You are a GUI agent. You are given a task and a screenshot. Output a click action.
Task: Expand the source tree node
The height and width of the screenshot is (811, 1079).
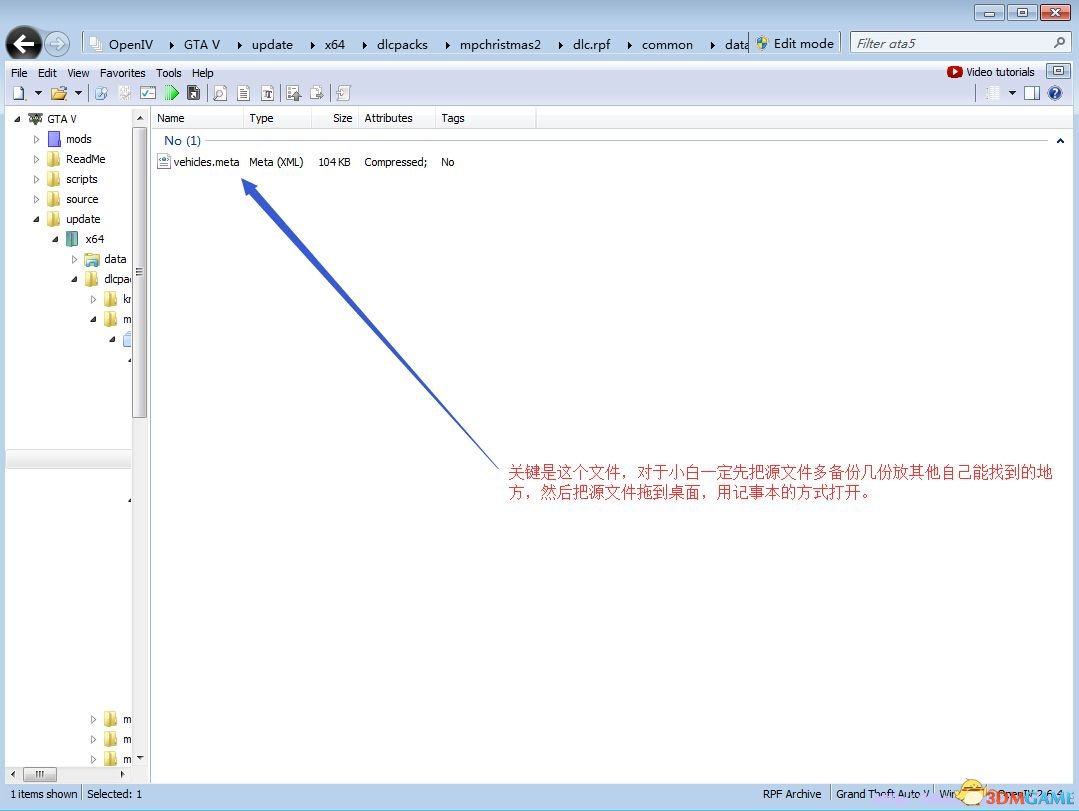pyautogui.click(x=36, y=199)
